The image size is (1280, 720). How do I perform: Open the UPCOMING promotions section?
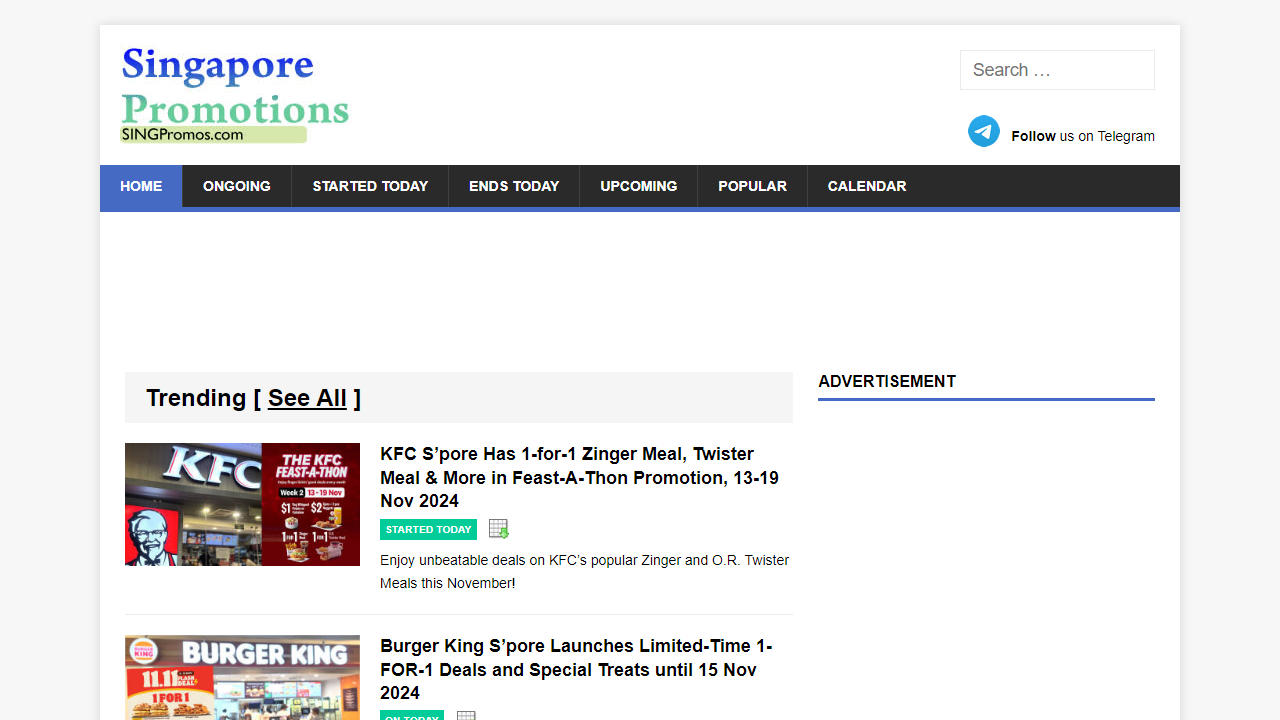[x=638, y=186]
